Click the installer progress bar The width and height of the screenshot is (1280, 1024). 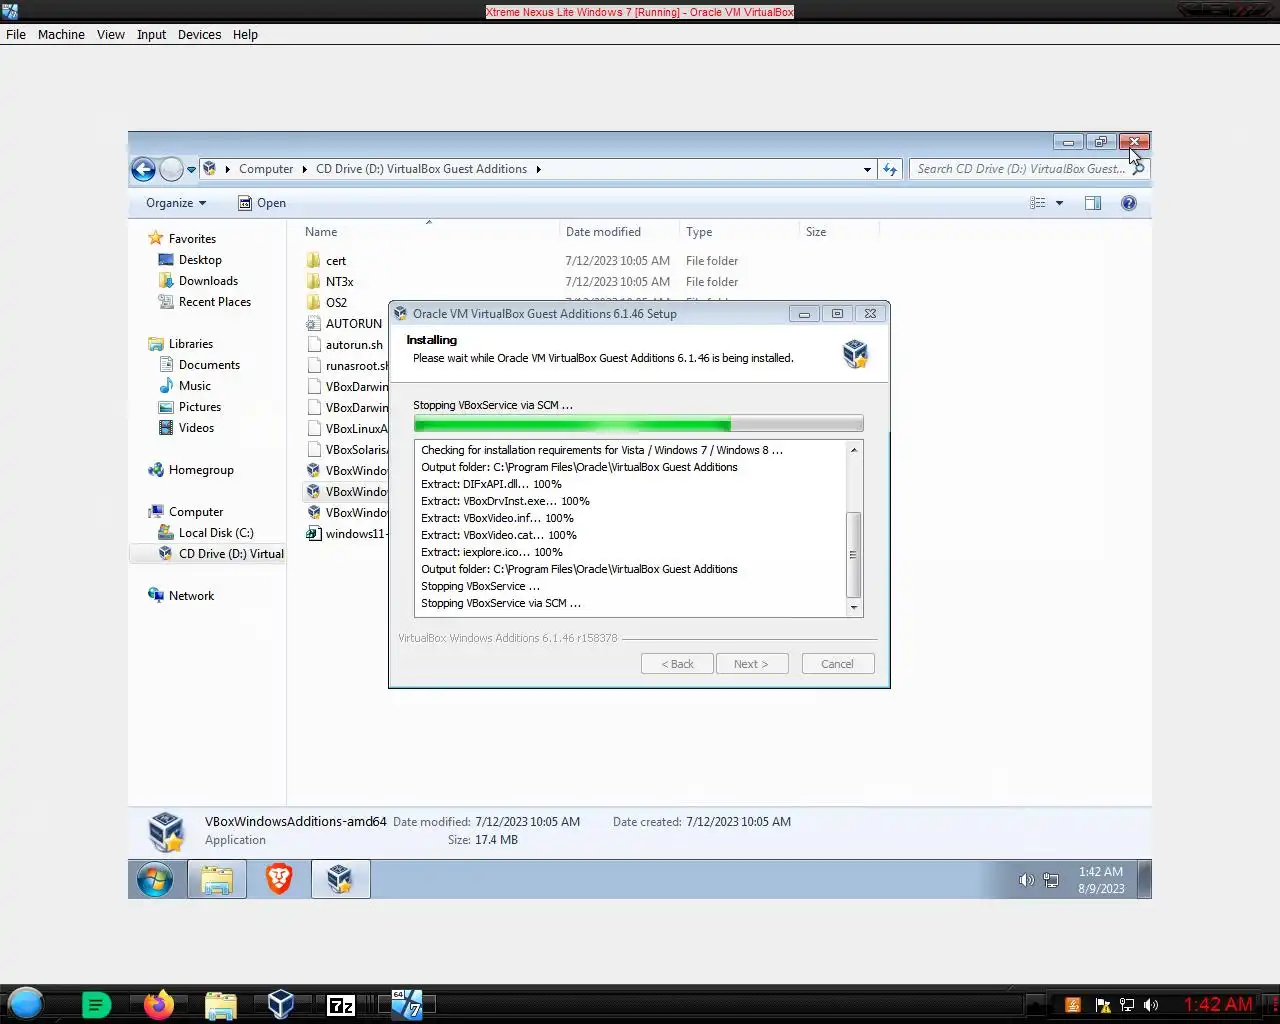click(x=638, y=424)
